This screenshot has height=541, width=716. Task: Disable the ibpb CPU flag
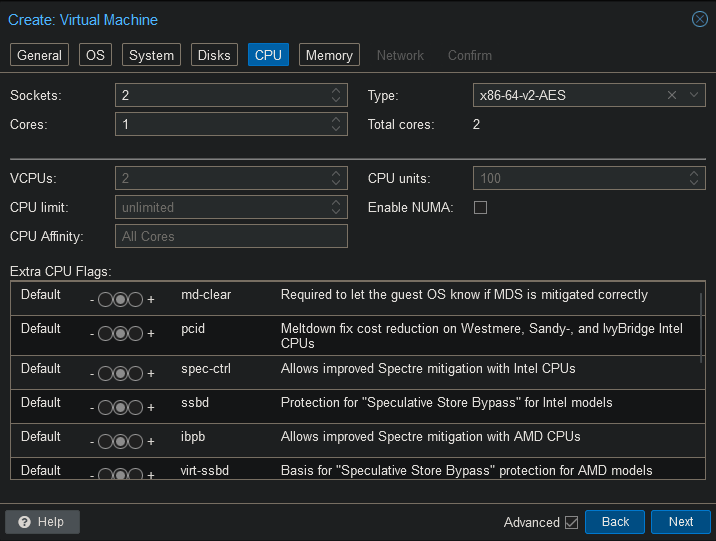105,441
